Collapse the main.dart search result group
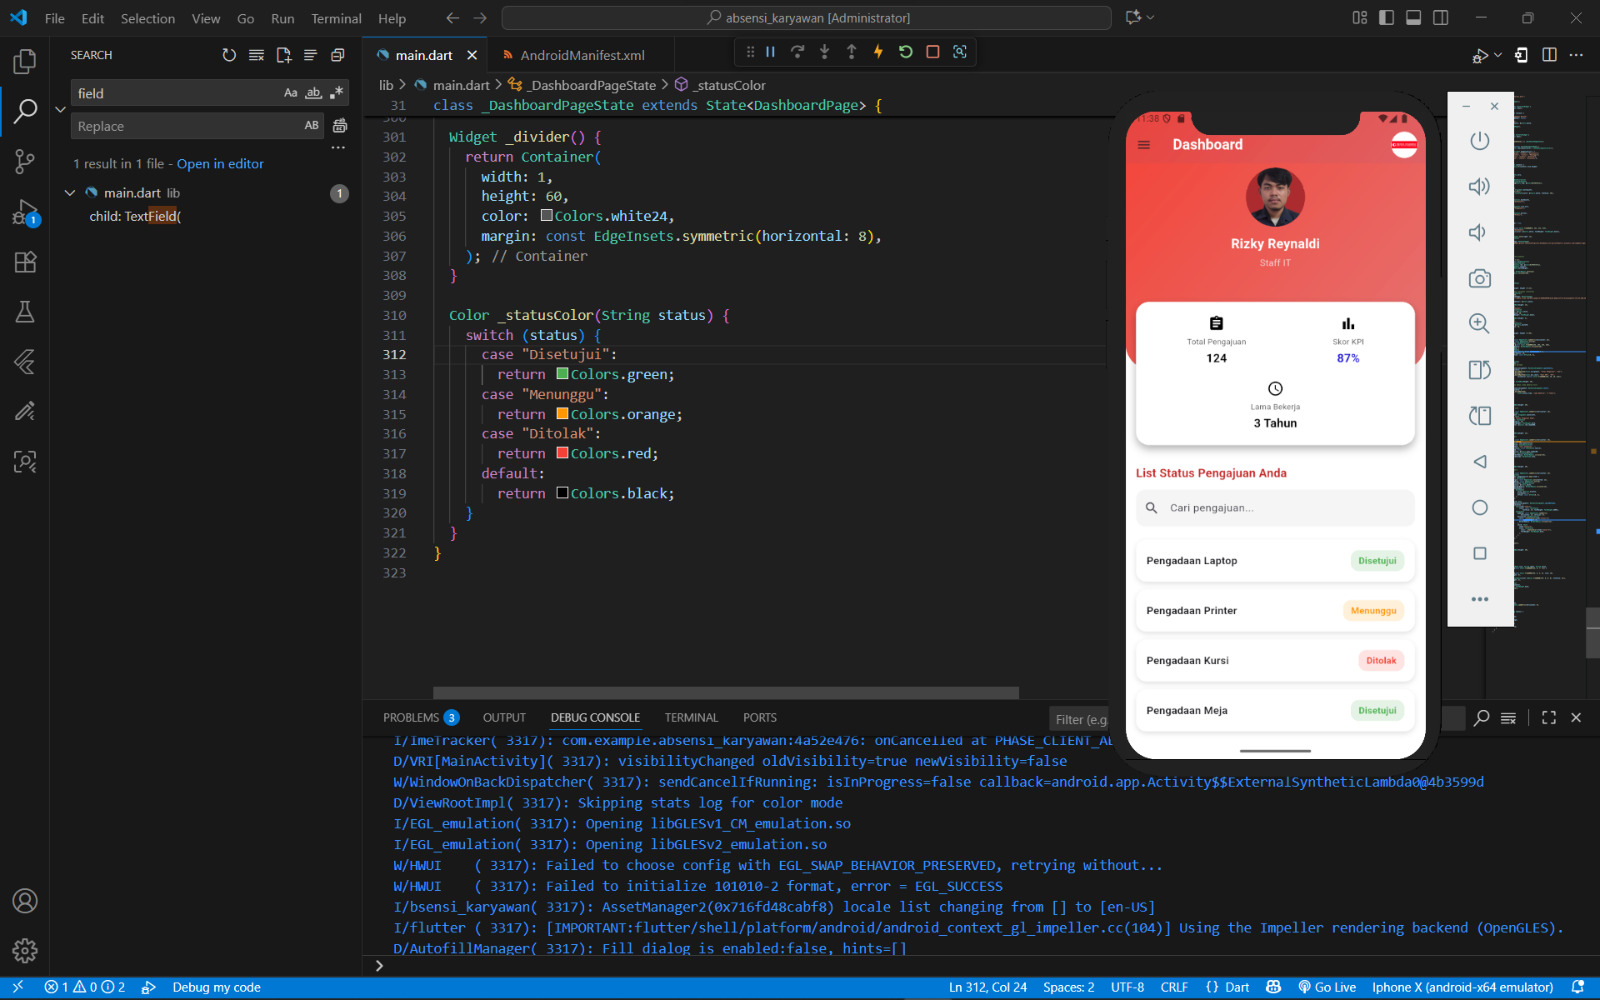 pyautogui.click(x=70, y=193)
